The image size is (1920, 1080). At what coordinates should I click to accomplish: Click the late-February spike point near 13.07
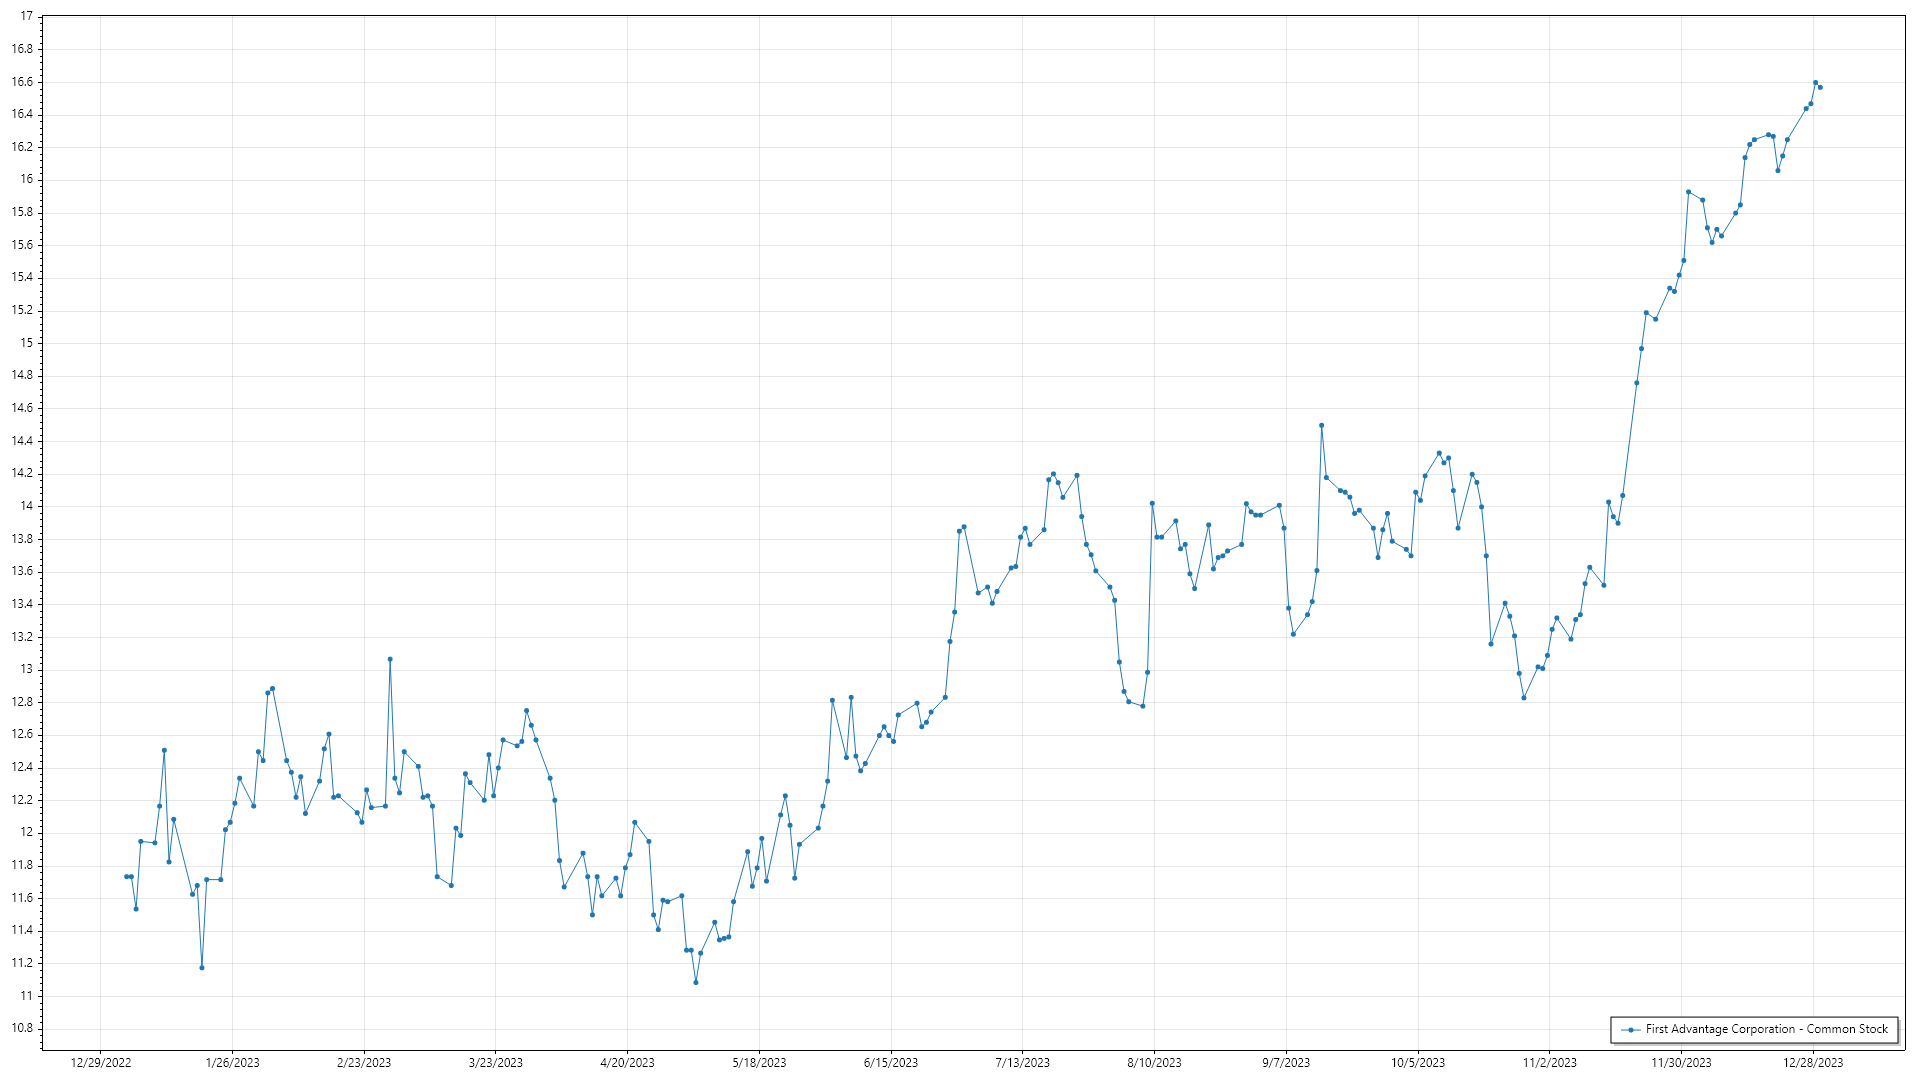pyautogui.click(x=390, y=659)
